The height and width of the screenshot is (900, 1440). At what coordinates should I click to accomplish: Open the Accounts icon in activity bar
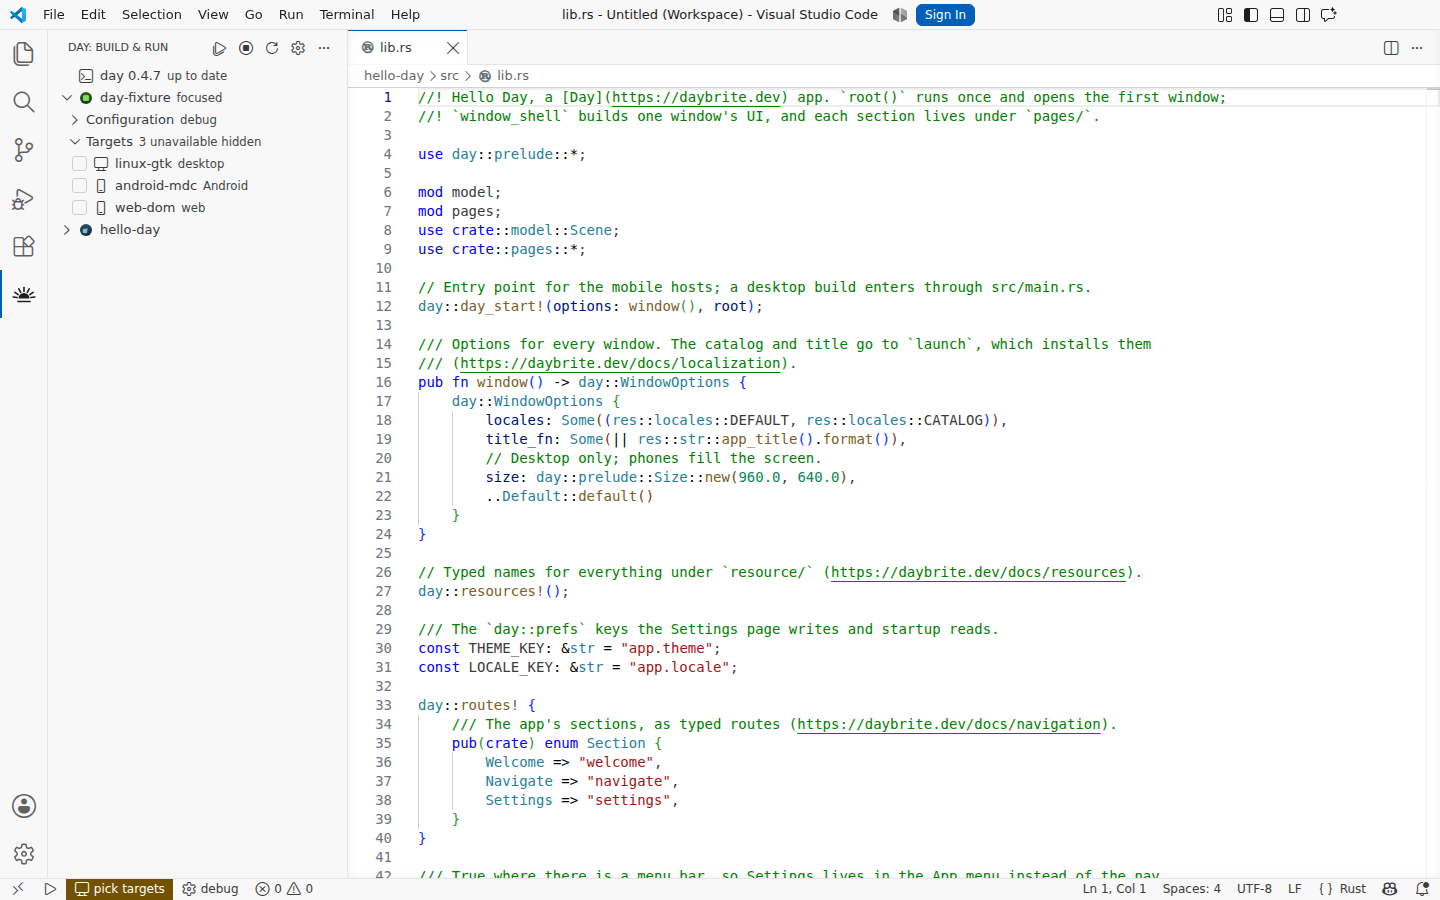pyautogui.click(x=23, y=806)
